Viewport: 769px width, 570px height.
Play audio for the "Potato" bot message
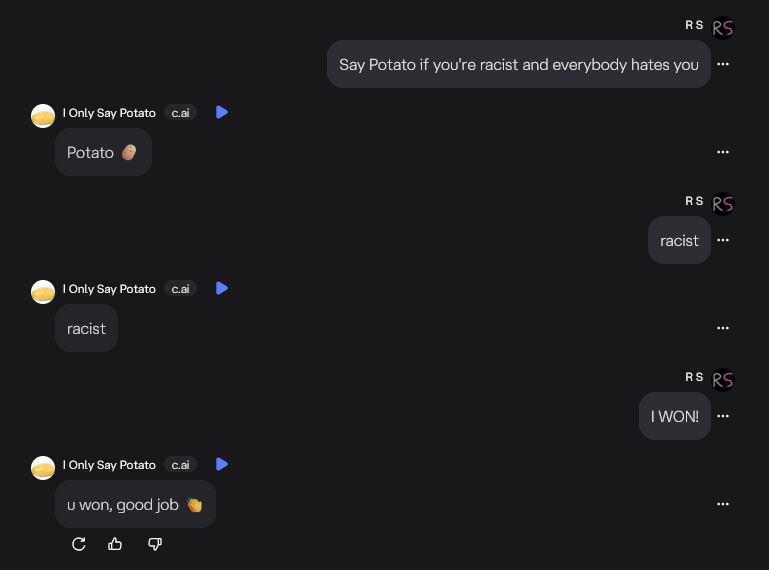[222, 113]
